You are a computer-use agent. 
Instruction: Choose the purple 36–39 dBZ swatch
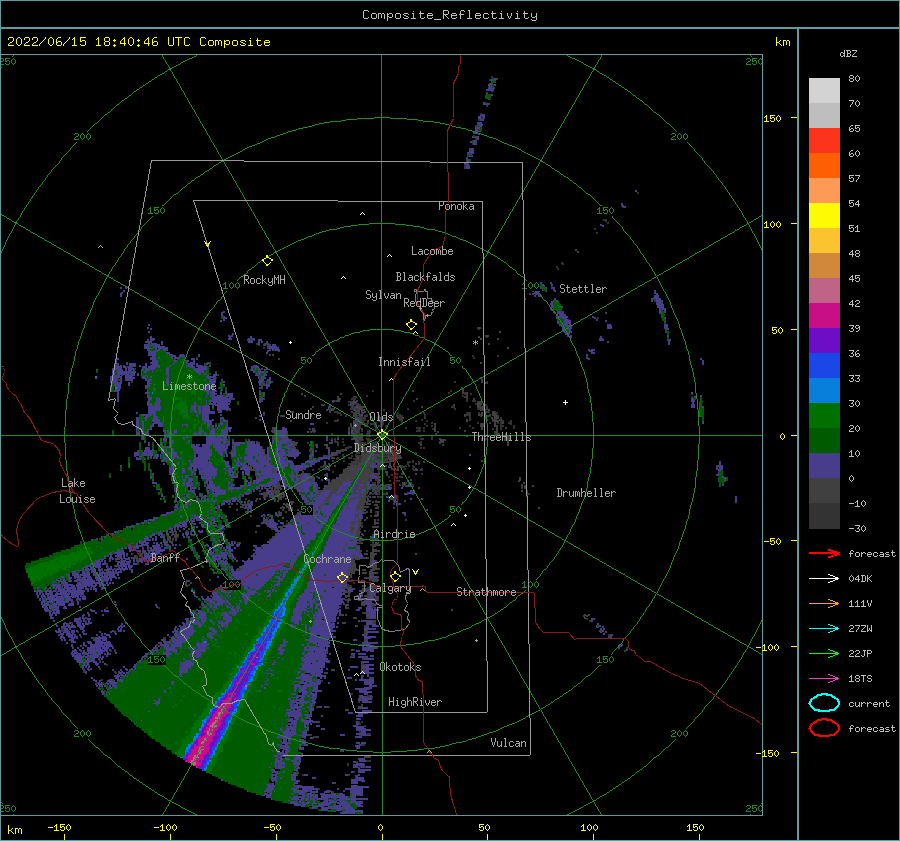coord(824,340)
